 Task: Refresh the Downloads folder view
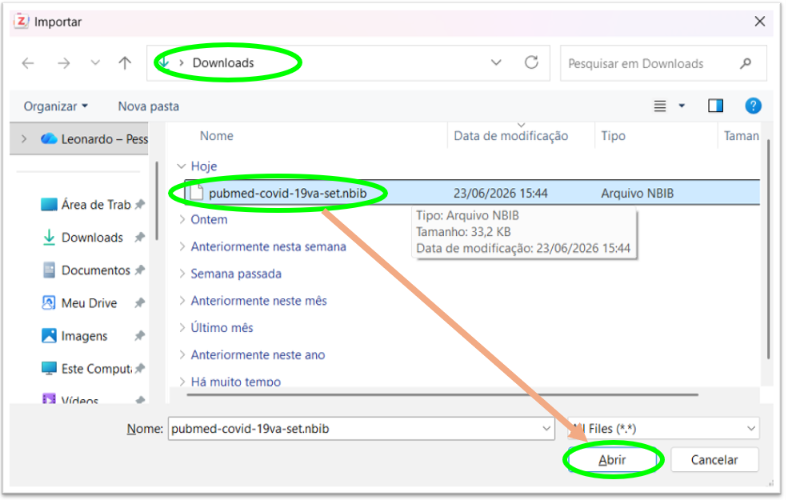coord(531,63)
